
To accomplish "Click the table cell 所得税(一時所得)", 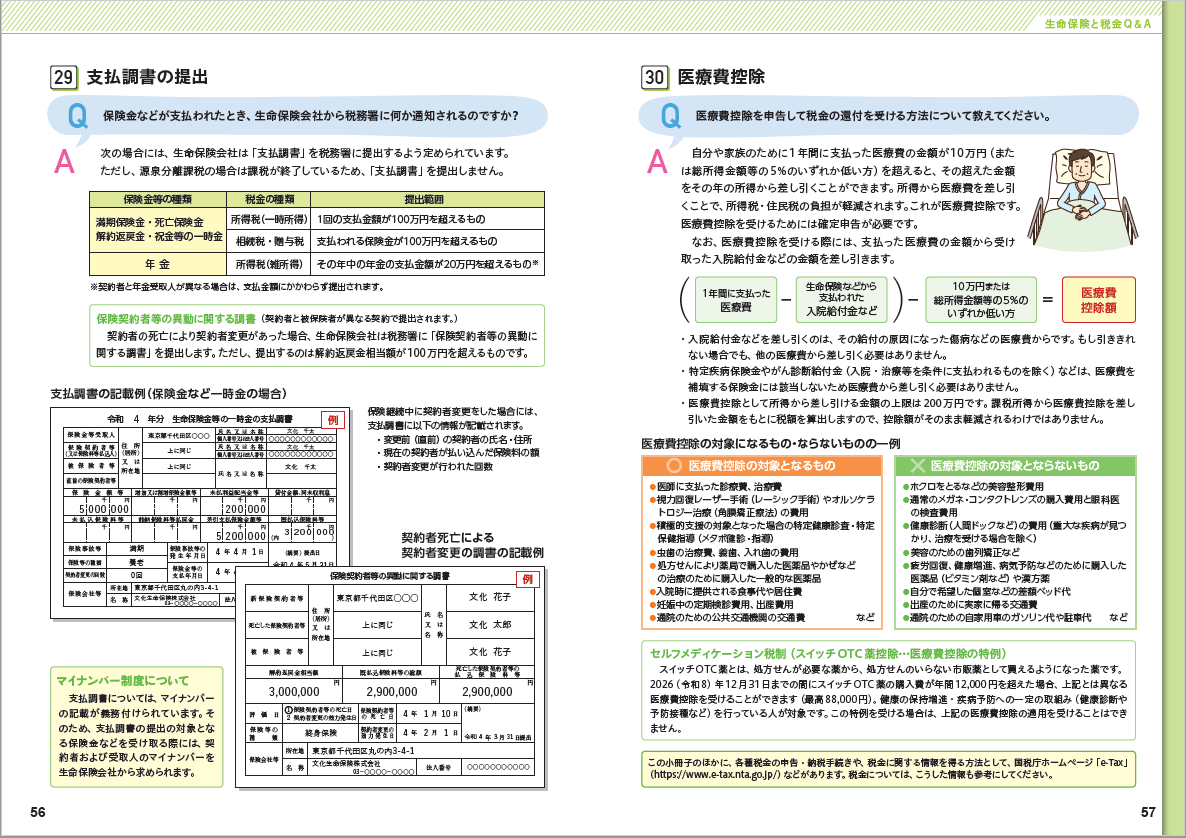I will [x=269, y=219].
